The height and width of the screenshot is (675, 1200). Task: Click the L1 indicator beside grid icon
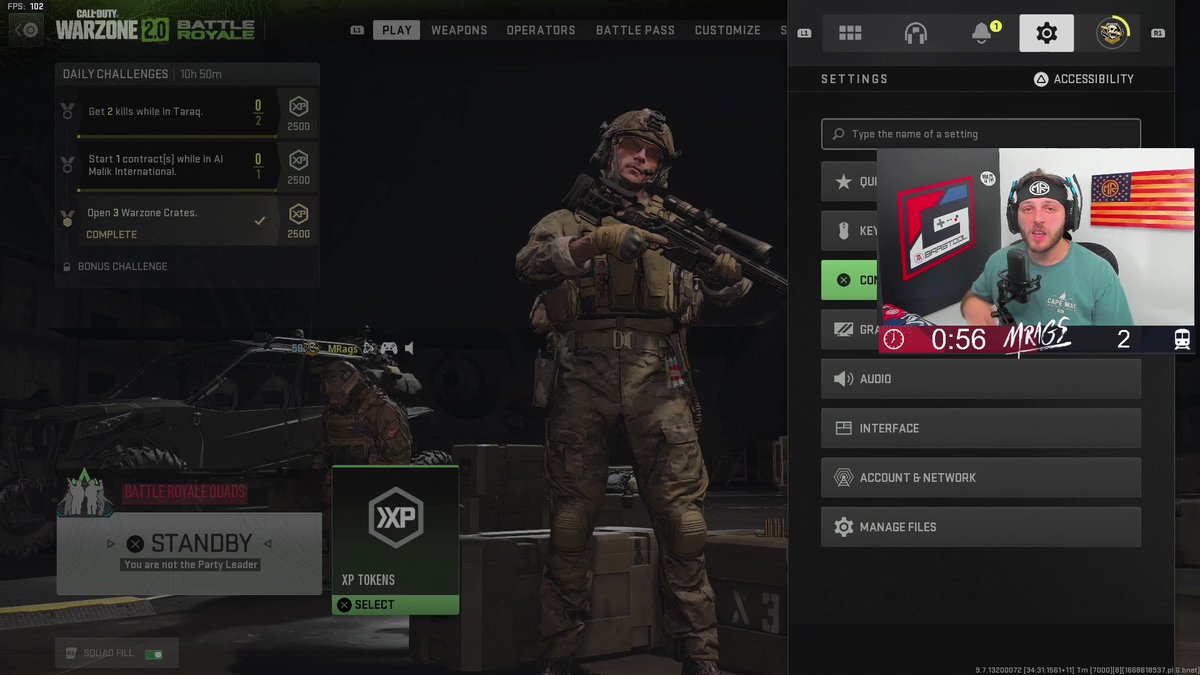click(x=805, y=33)
